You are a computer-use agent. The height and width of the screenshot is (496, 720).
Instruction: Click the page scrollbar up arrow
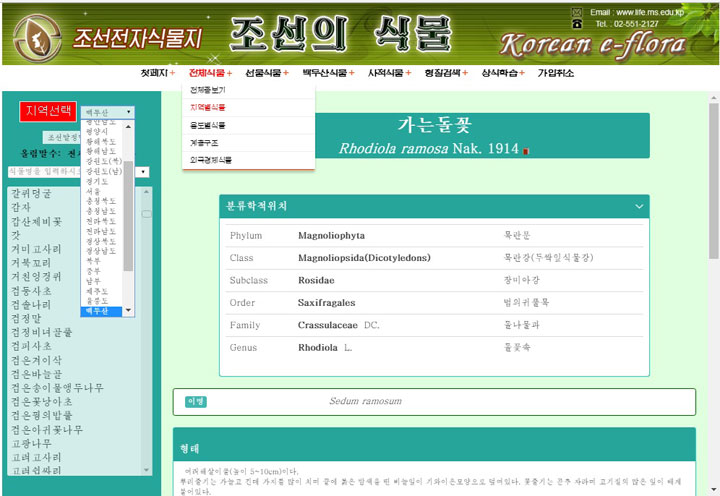[714, 98]
